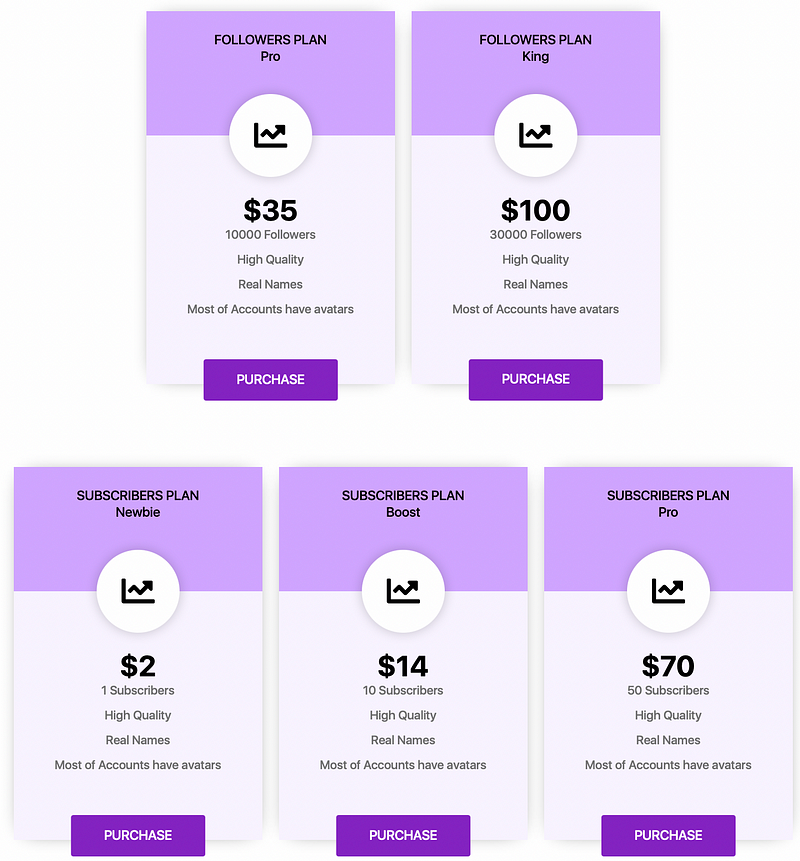The height and width of the screenshot is (861, 800).
Task: Purchase the $70 Subscribers Pro plan
Action: (668, 835)
